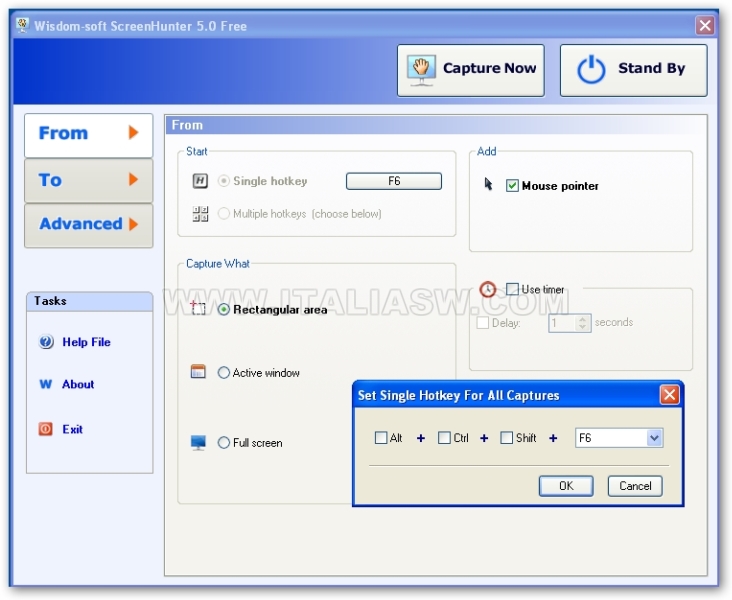
Task: Open the About link
Action: 78,384
